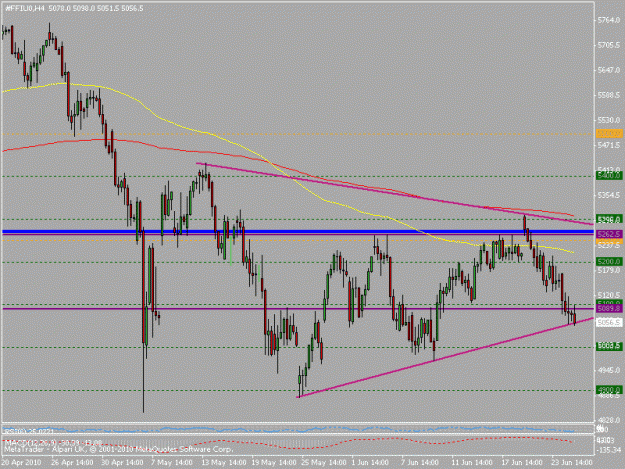Screen dimensions: 625x469
Task: Click the 5354.5 price axis label
Action: tap(609, 195)
